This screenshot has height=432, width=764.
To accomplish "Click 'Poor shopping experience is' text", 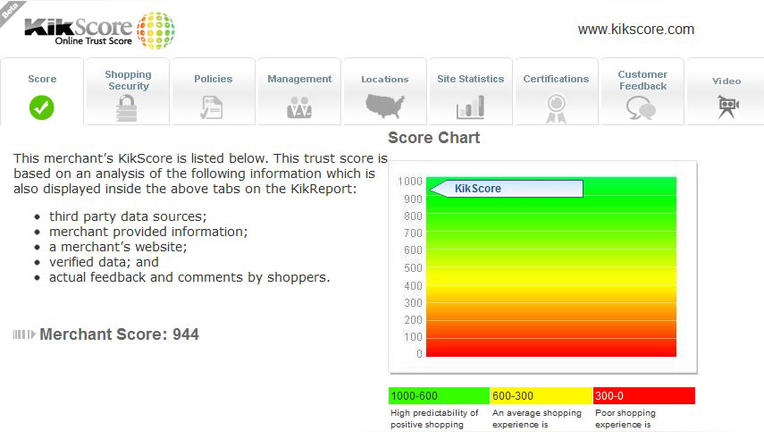I will point(625,419).
